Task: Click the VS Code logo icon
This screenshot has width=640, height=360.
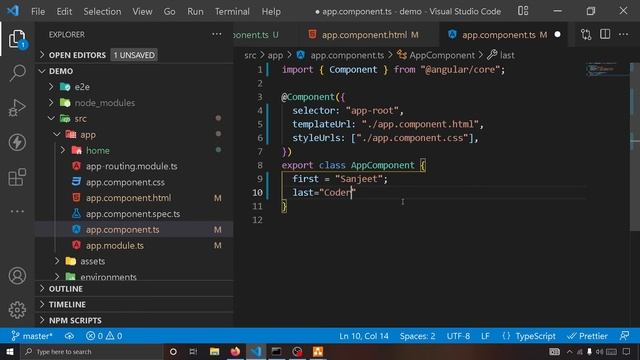Action: [x=12, y=11]
